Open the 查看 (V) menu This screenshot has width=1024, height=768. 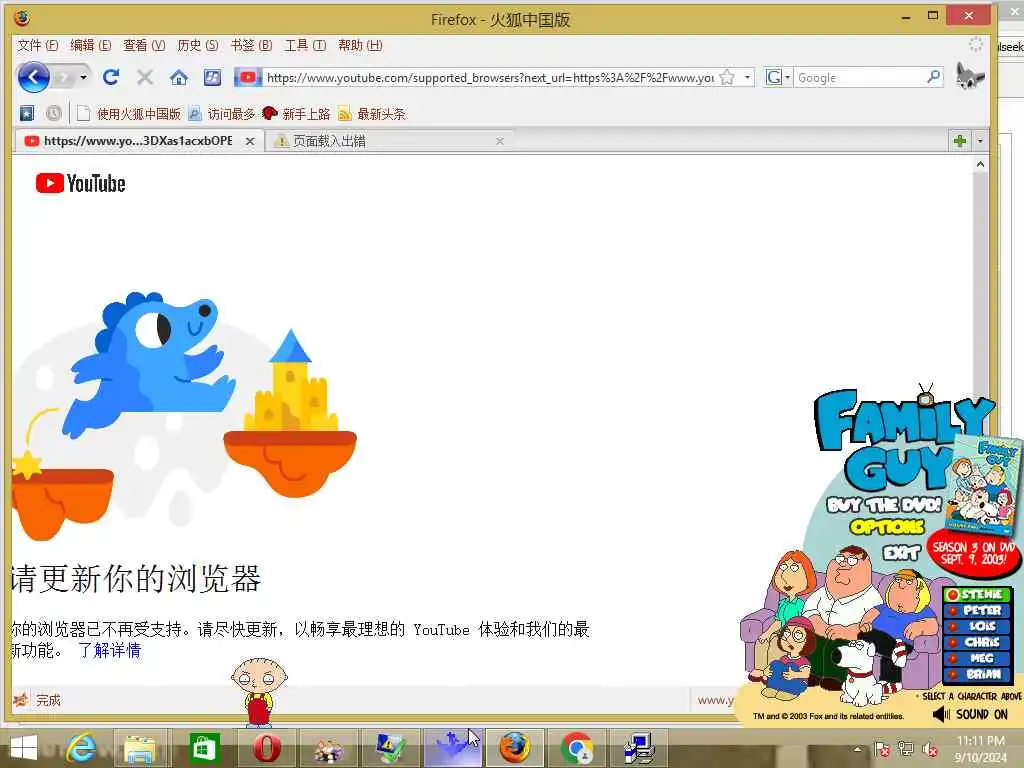(x=144, y=45)
